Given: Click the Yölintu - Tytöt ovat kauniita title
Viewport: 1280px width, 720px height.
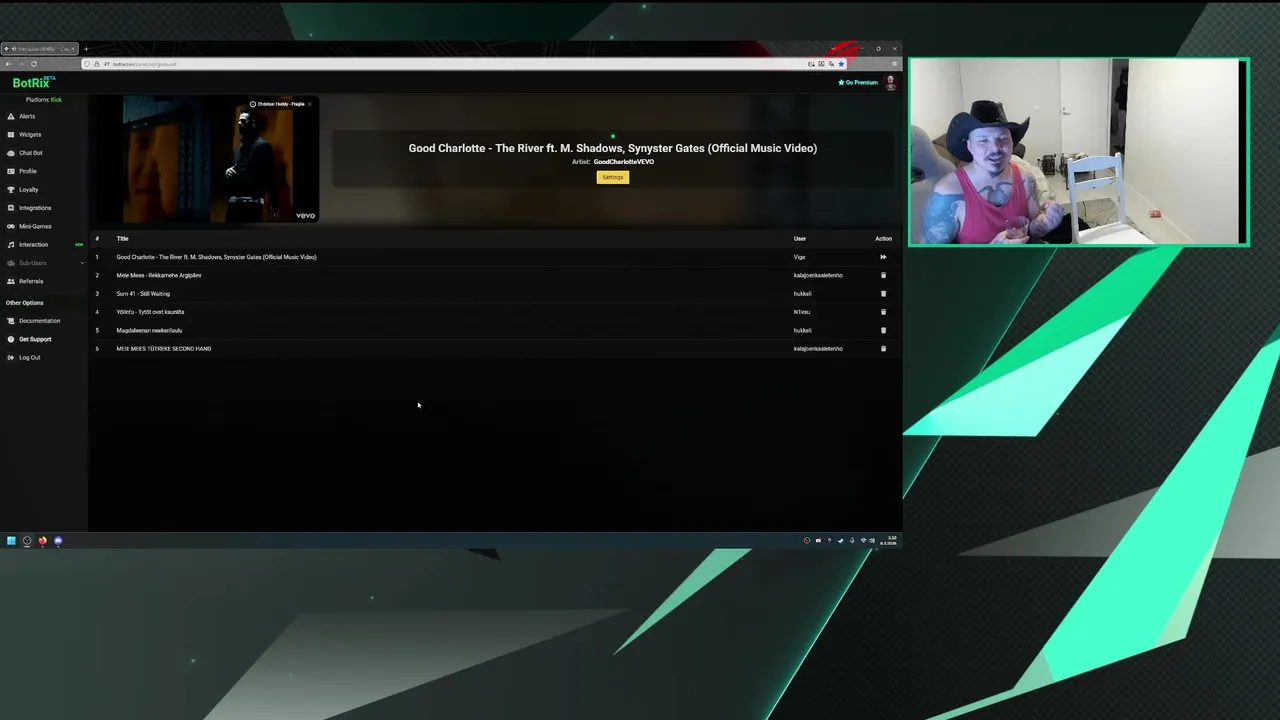Looking at the screenshot, I should 150,312.
